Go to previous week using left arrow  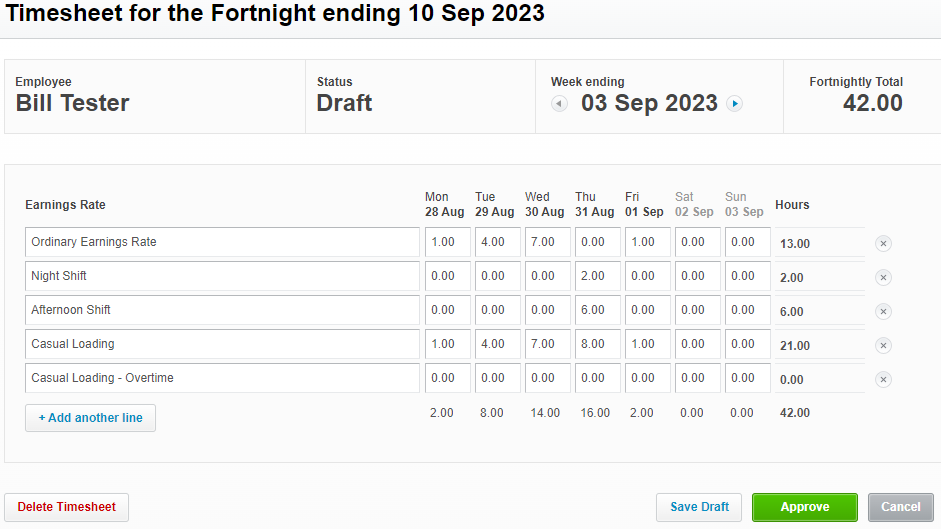559,104
